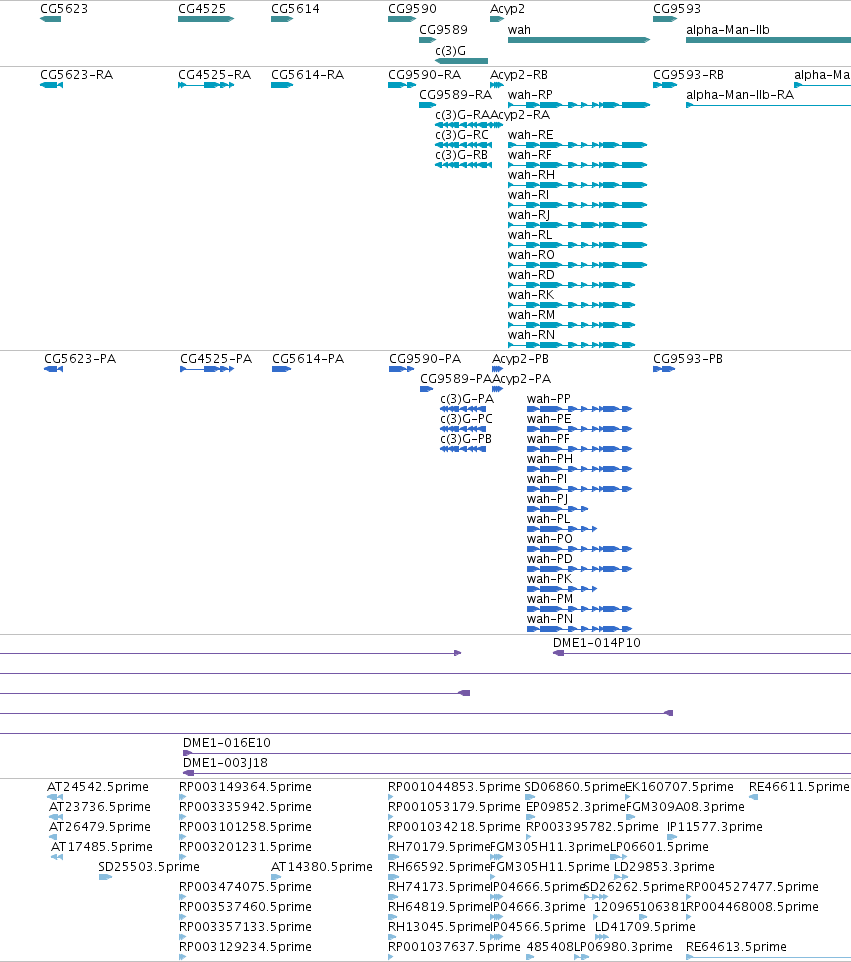Click the wah-RE transcript label
The height and width of the screenshot is (962, 851).
pyautogui.click(x=531, y=134)
